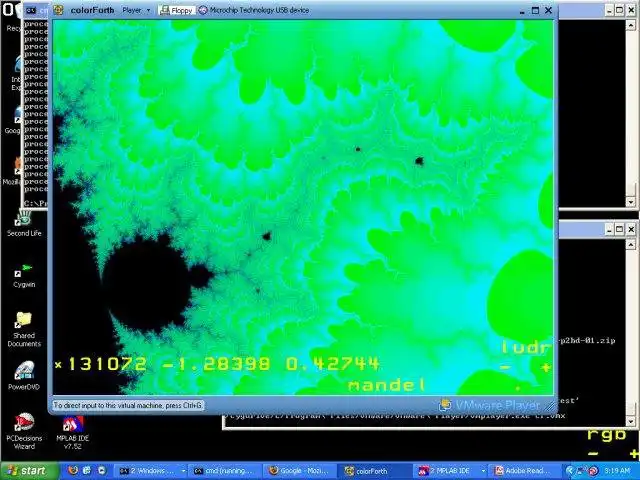Click the p2hd-01.zip text in background console

point(587,340)
